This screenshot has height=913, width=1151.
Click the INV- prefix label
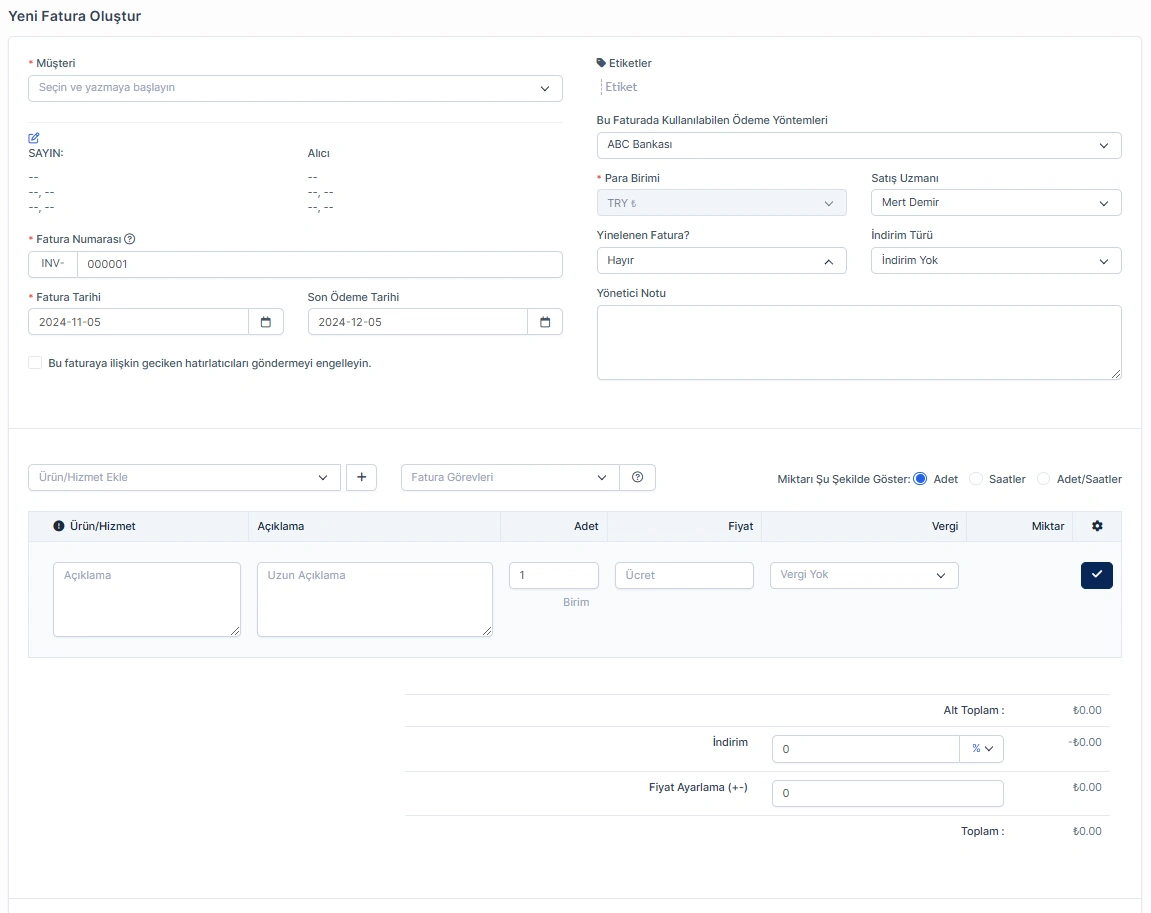(53, 264)
